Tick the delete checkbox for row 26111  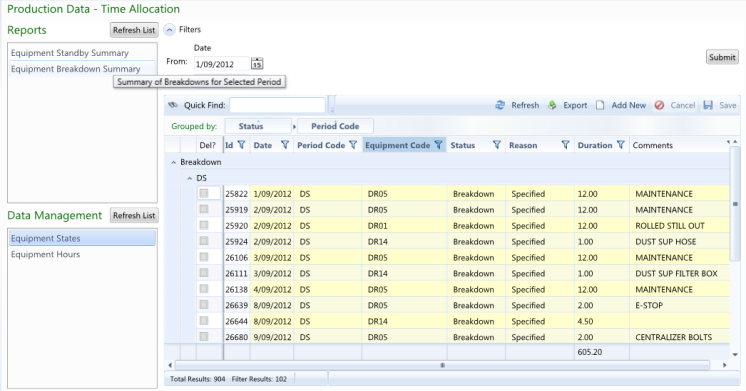pos(204,273)
